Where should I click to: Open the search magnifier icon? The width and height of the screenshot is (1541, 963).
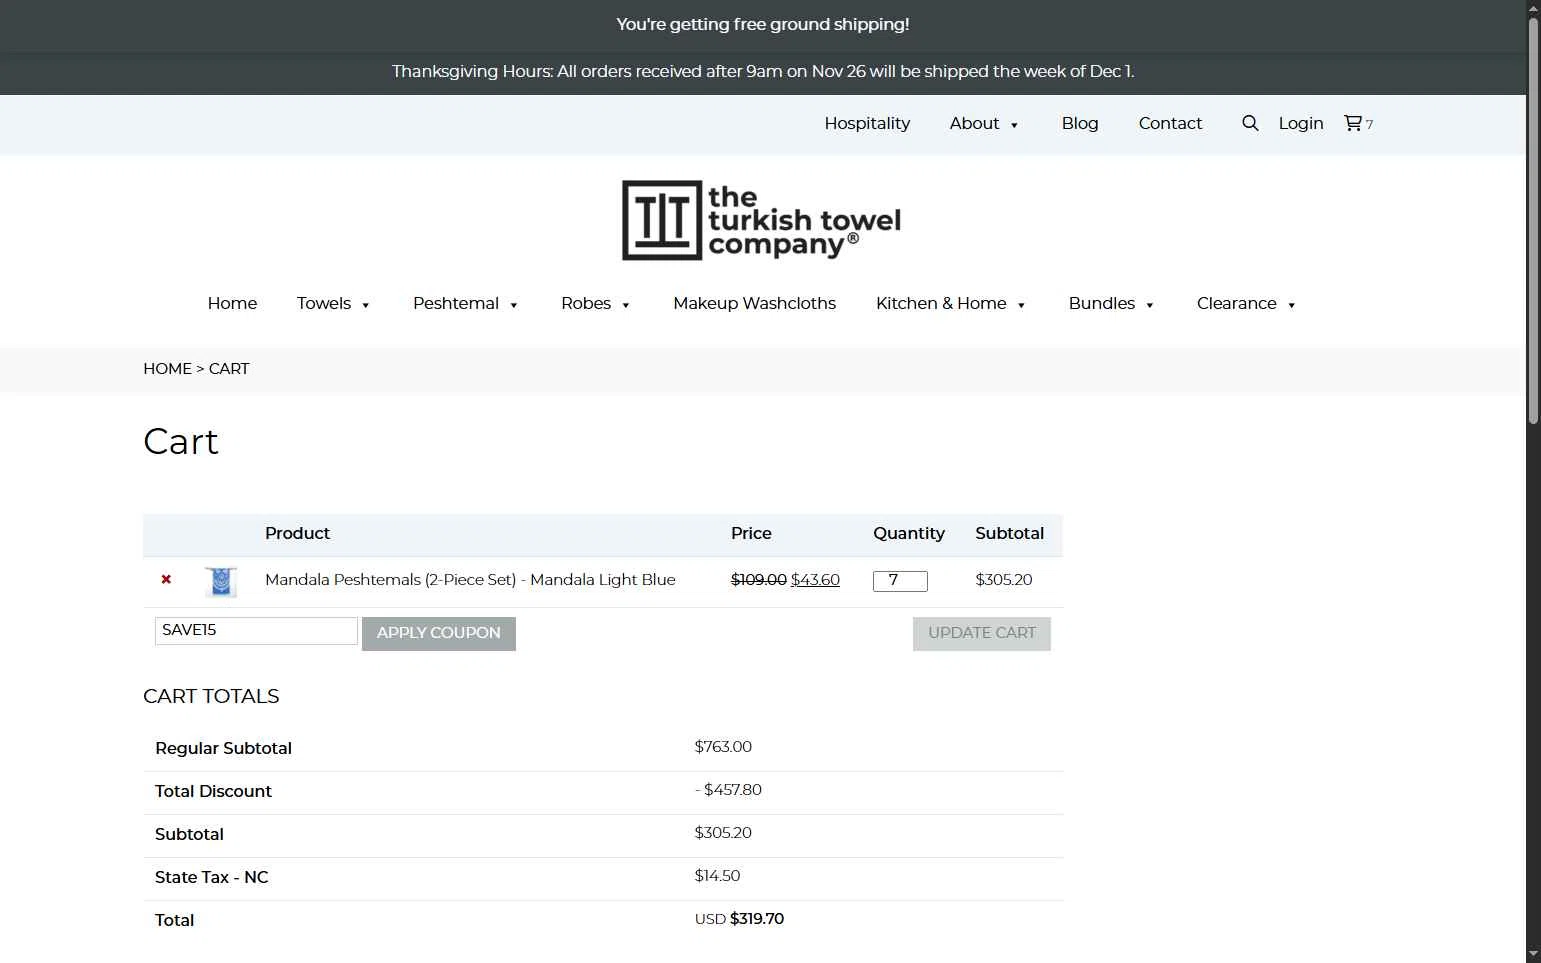1250,123
